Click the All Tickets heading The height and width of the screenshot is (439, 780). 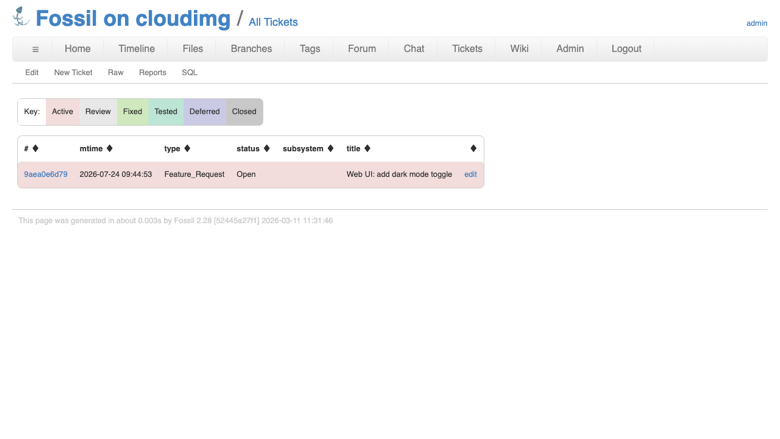point(273,22)
